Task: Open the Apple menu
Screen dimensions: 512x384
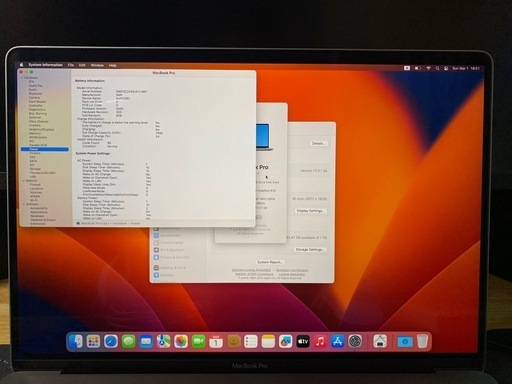Action: [22, 65]
